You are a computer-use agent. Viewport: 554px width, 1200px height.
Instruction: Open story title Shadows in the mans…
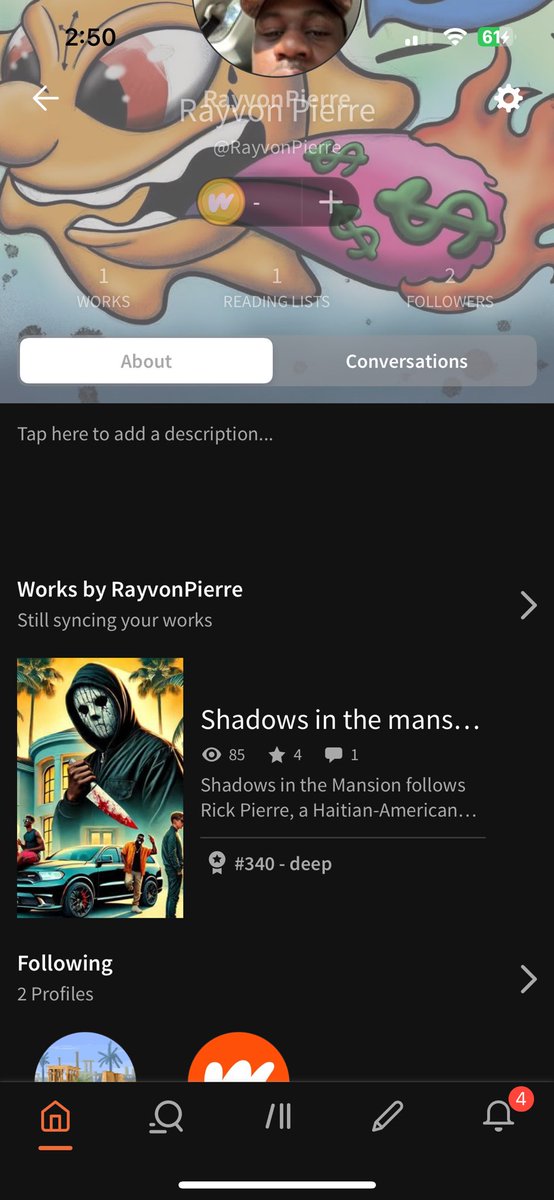[x=341, y=719]
